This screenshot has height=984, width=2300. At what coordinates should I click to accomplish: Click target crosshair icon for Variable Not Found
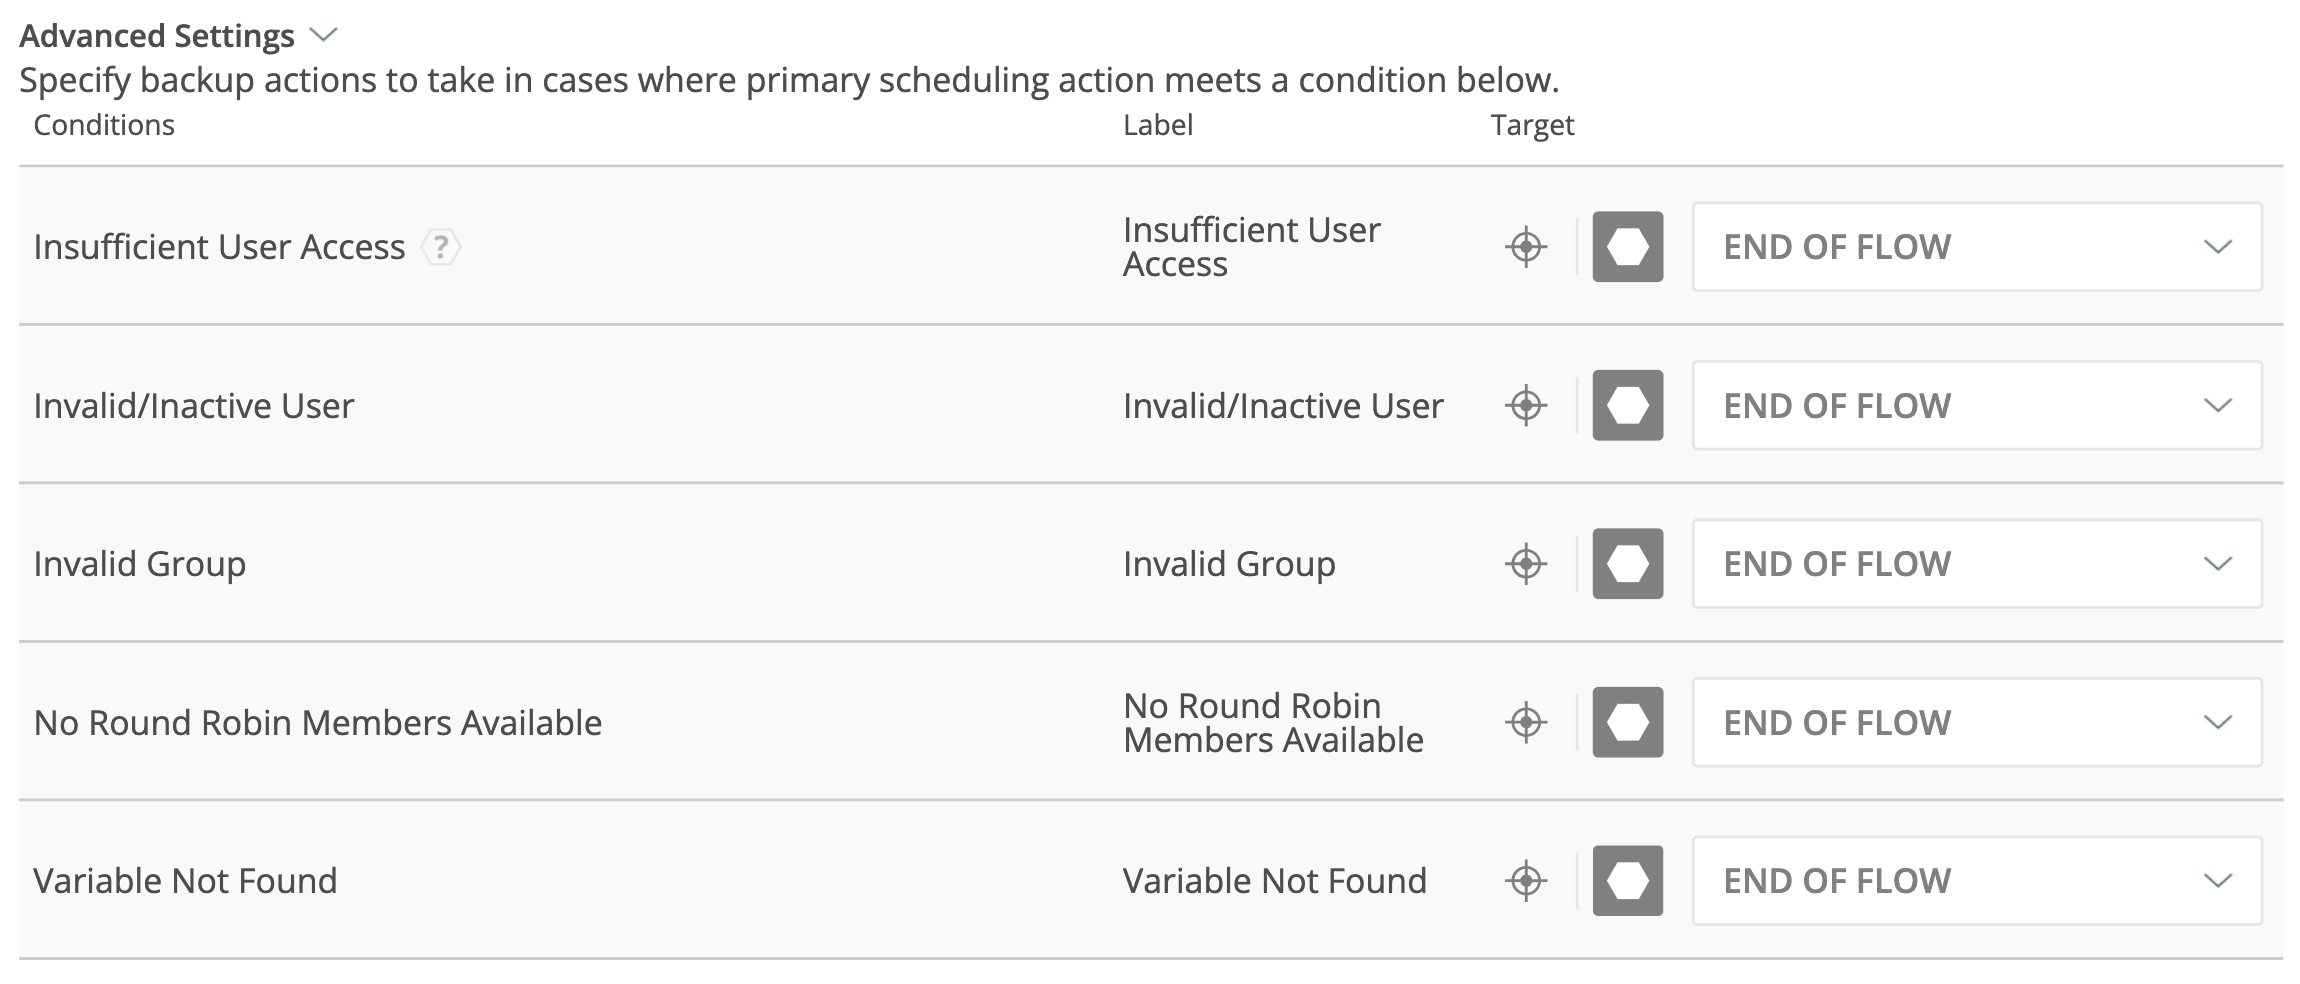click(1526, 881)
